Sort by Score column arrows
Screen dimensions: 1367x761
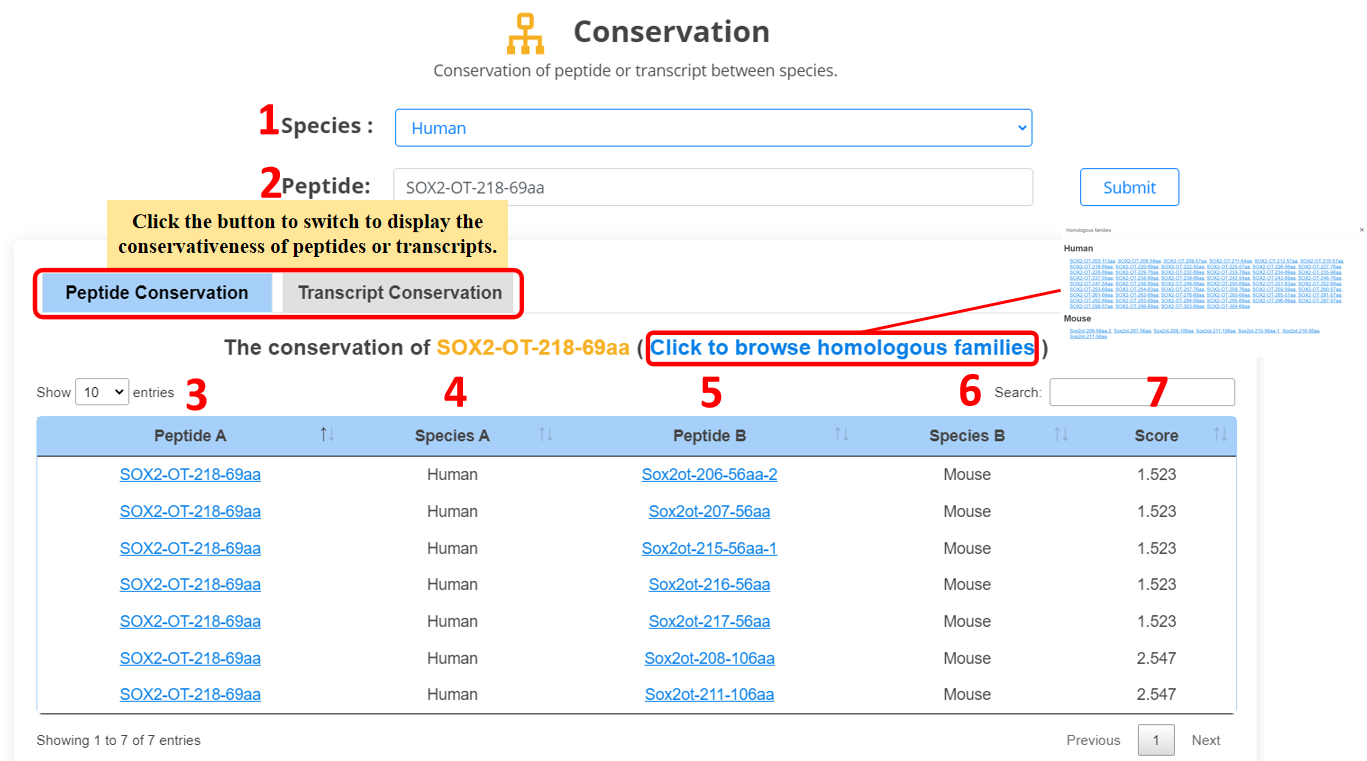coord(1220,435)
